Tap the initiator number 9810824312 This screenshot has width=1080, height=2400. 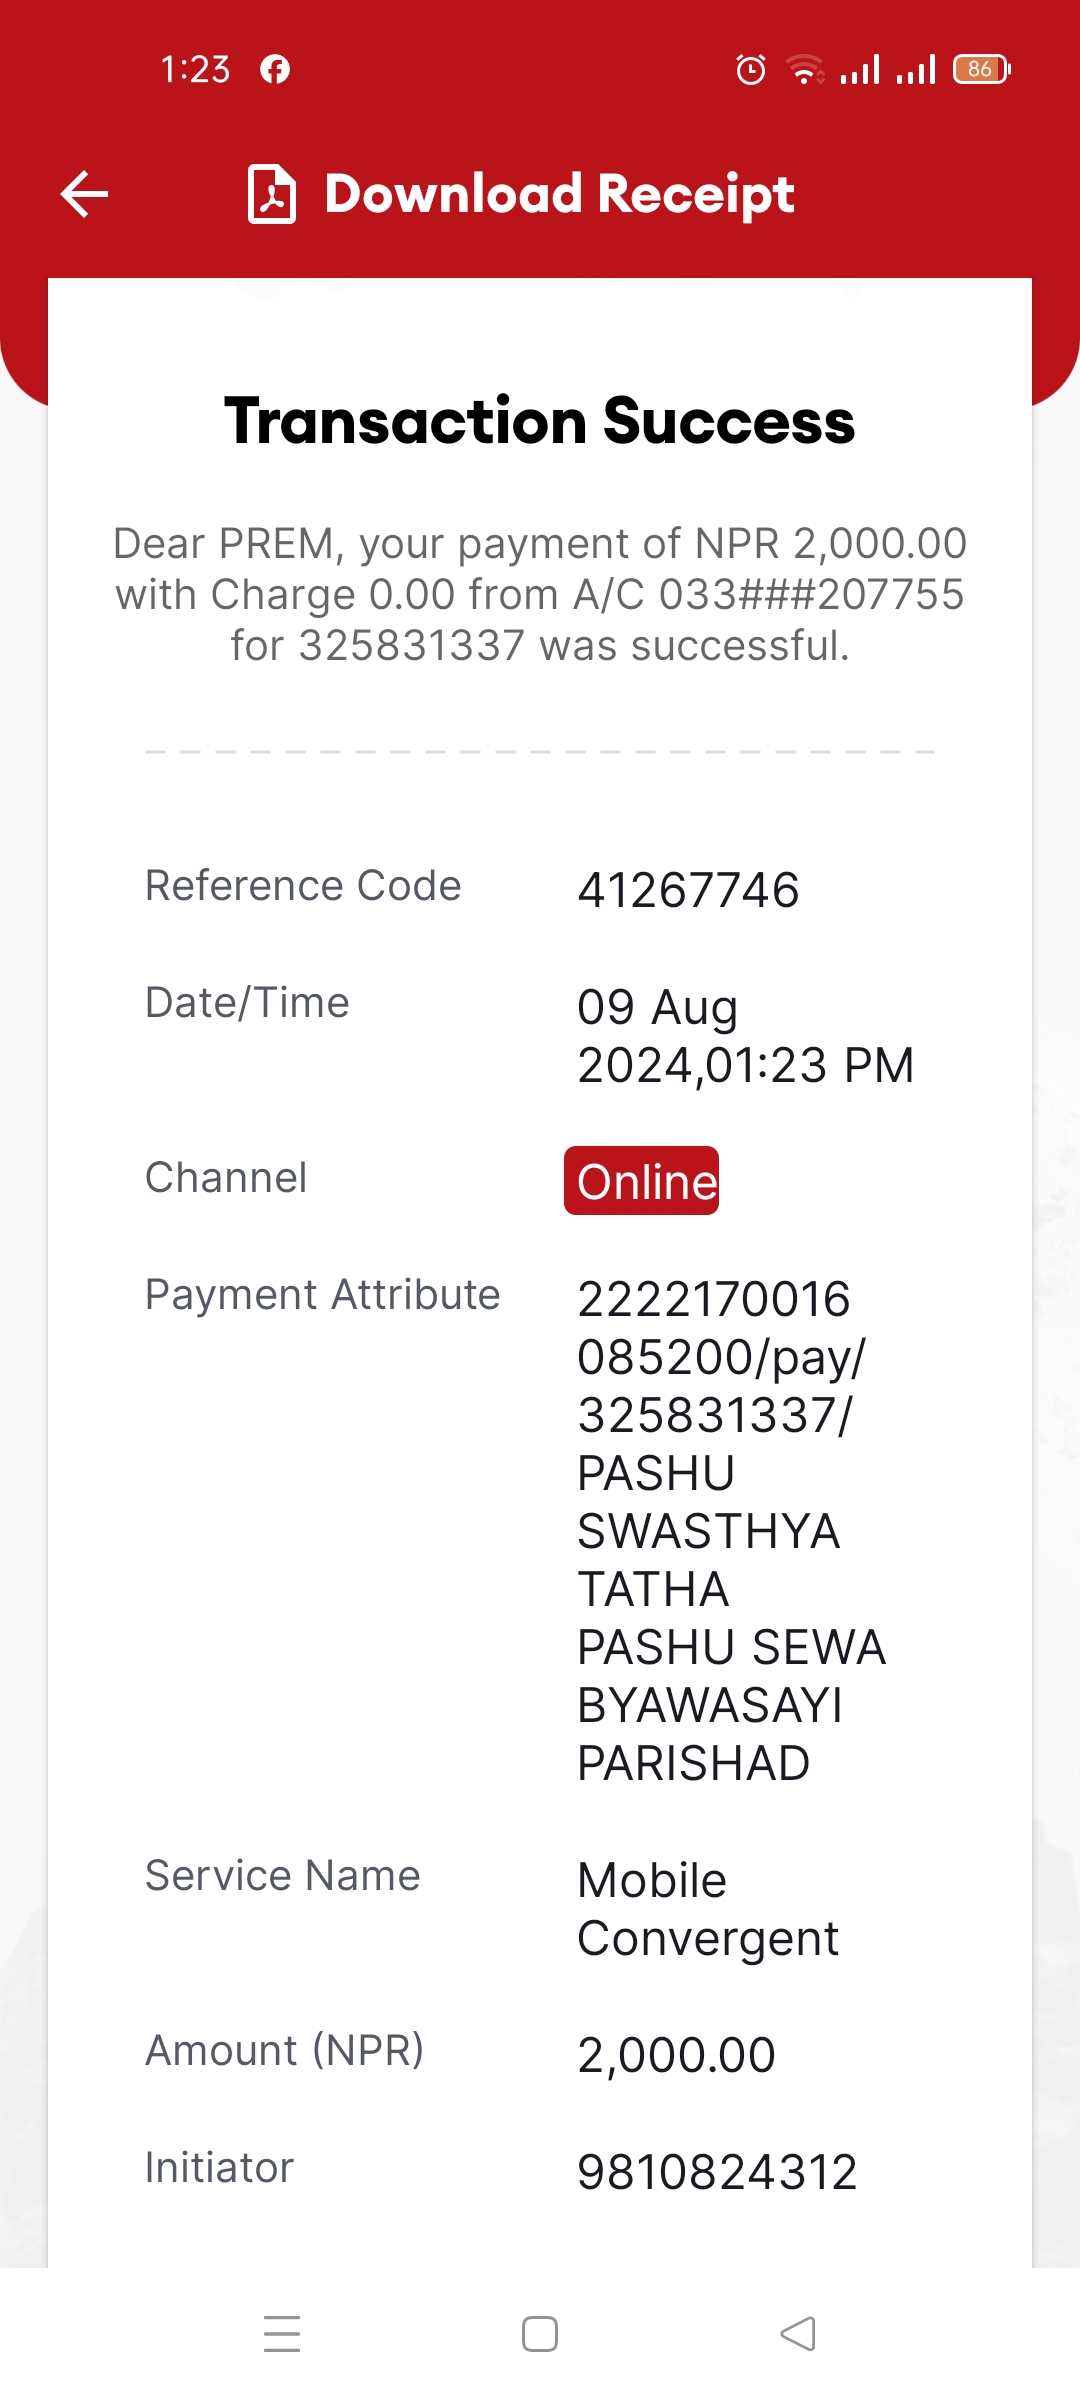click(x=717, y=2172)
